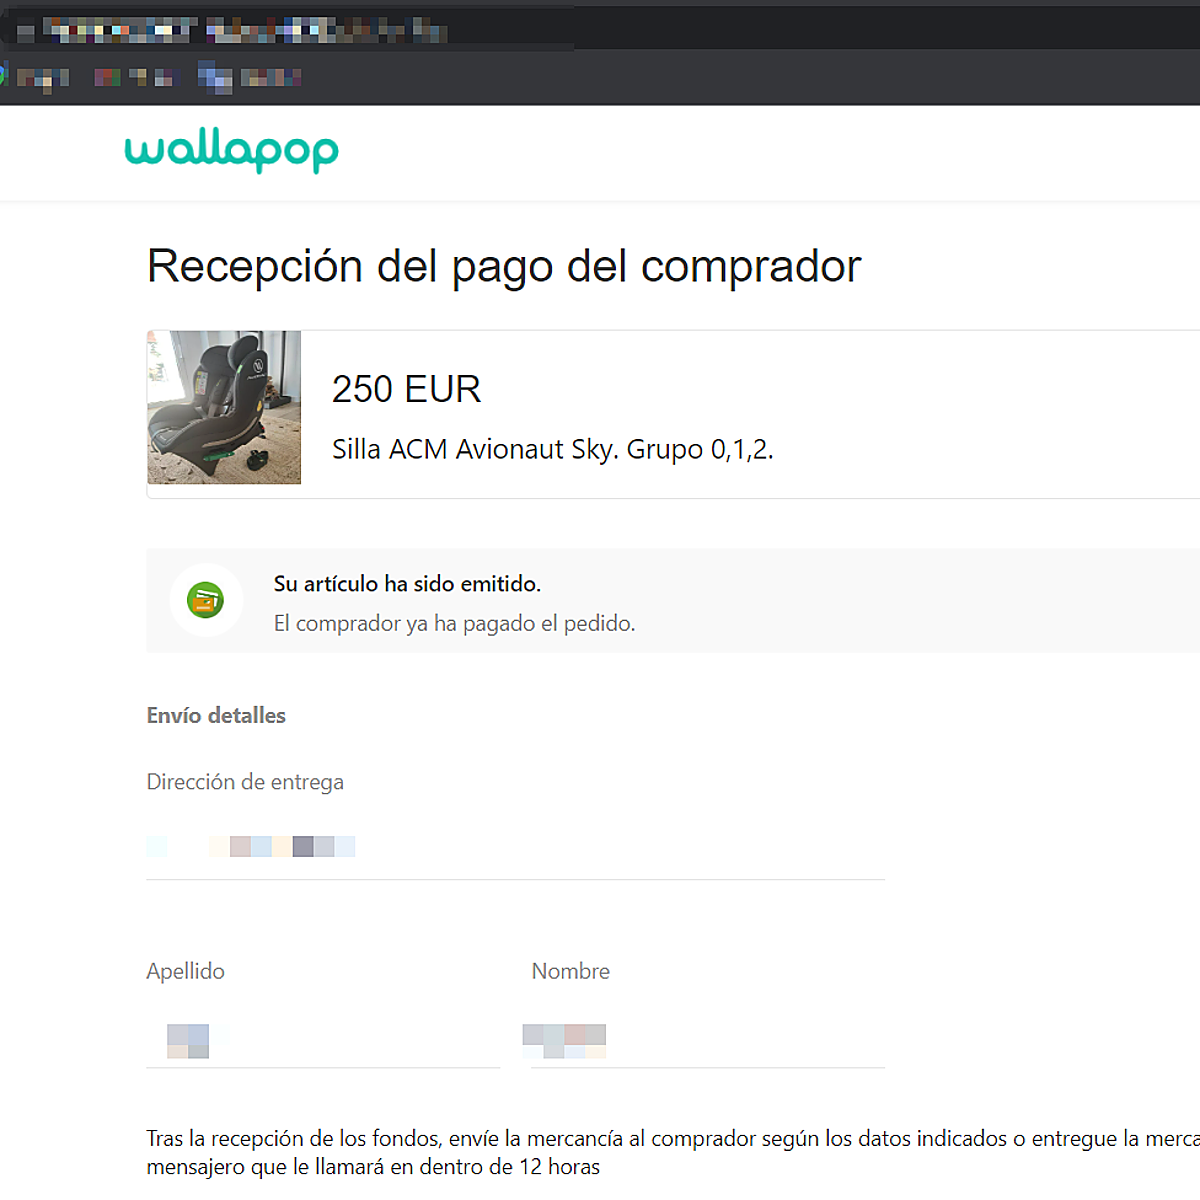Click the Nombre field label
Viewport: 1200px width, 1200px height.
pyautogui.click(x=570, y=970)
